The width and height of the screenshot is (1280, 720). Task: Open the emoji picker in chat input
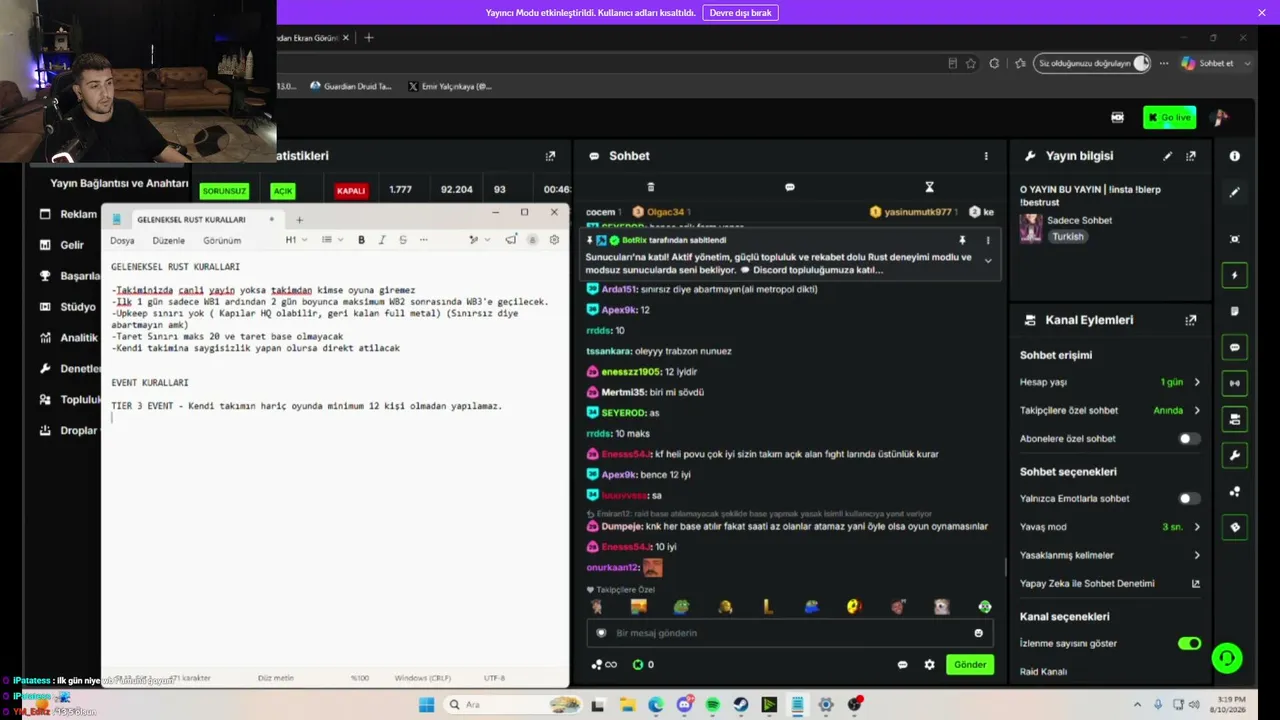[x=978, y=633]
